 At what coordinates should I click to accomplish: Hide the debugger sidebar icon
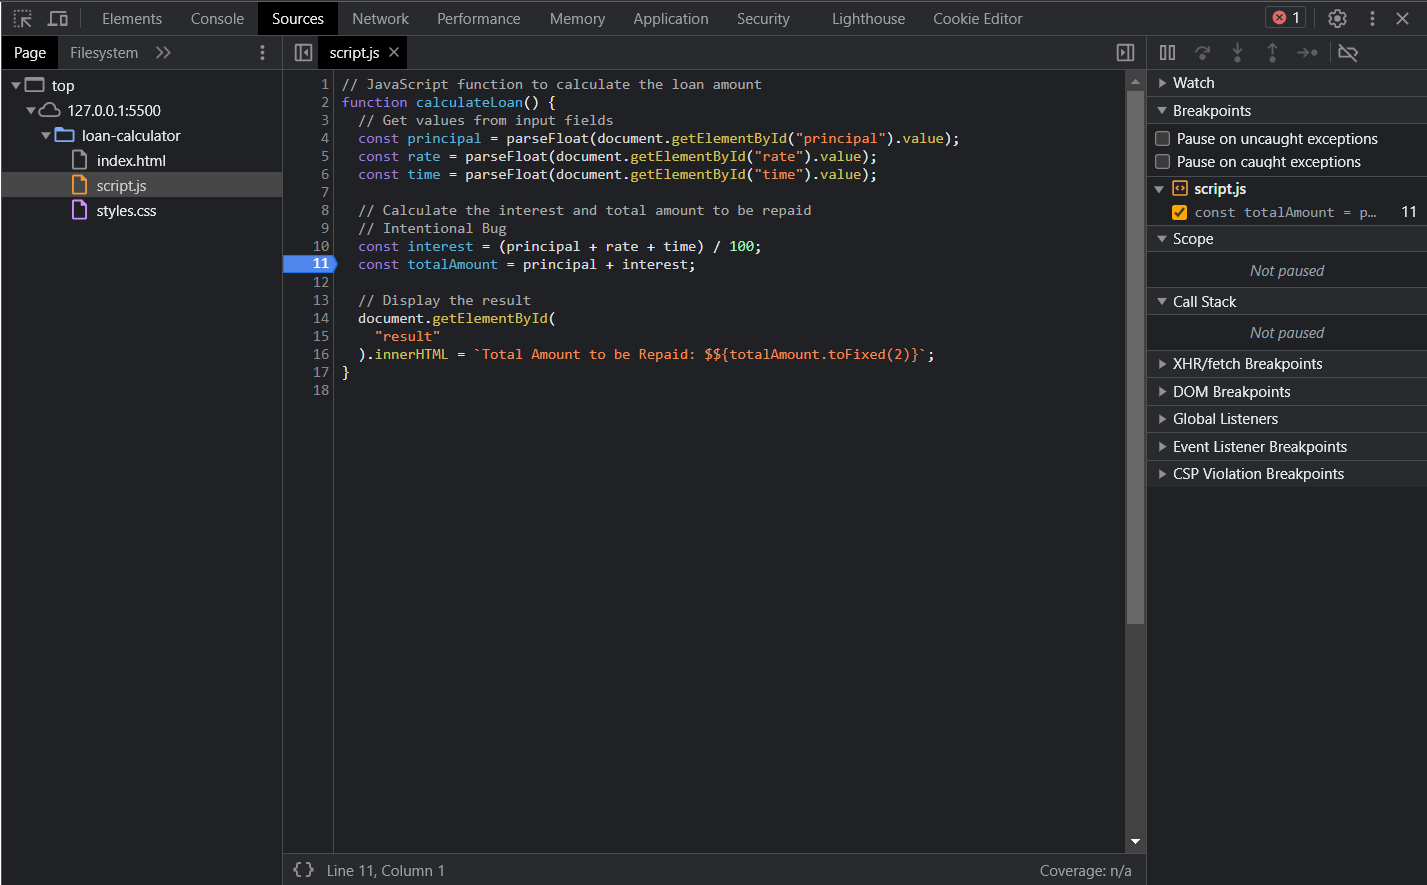pyautogui.click(x=1125, y=53)
